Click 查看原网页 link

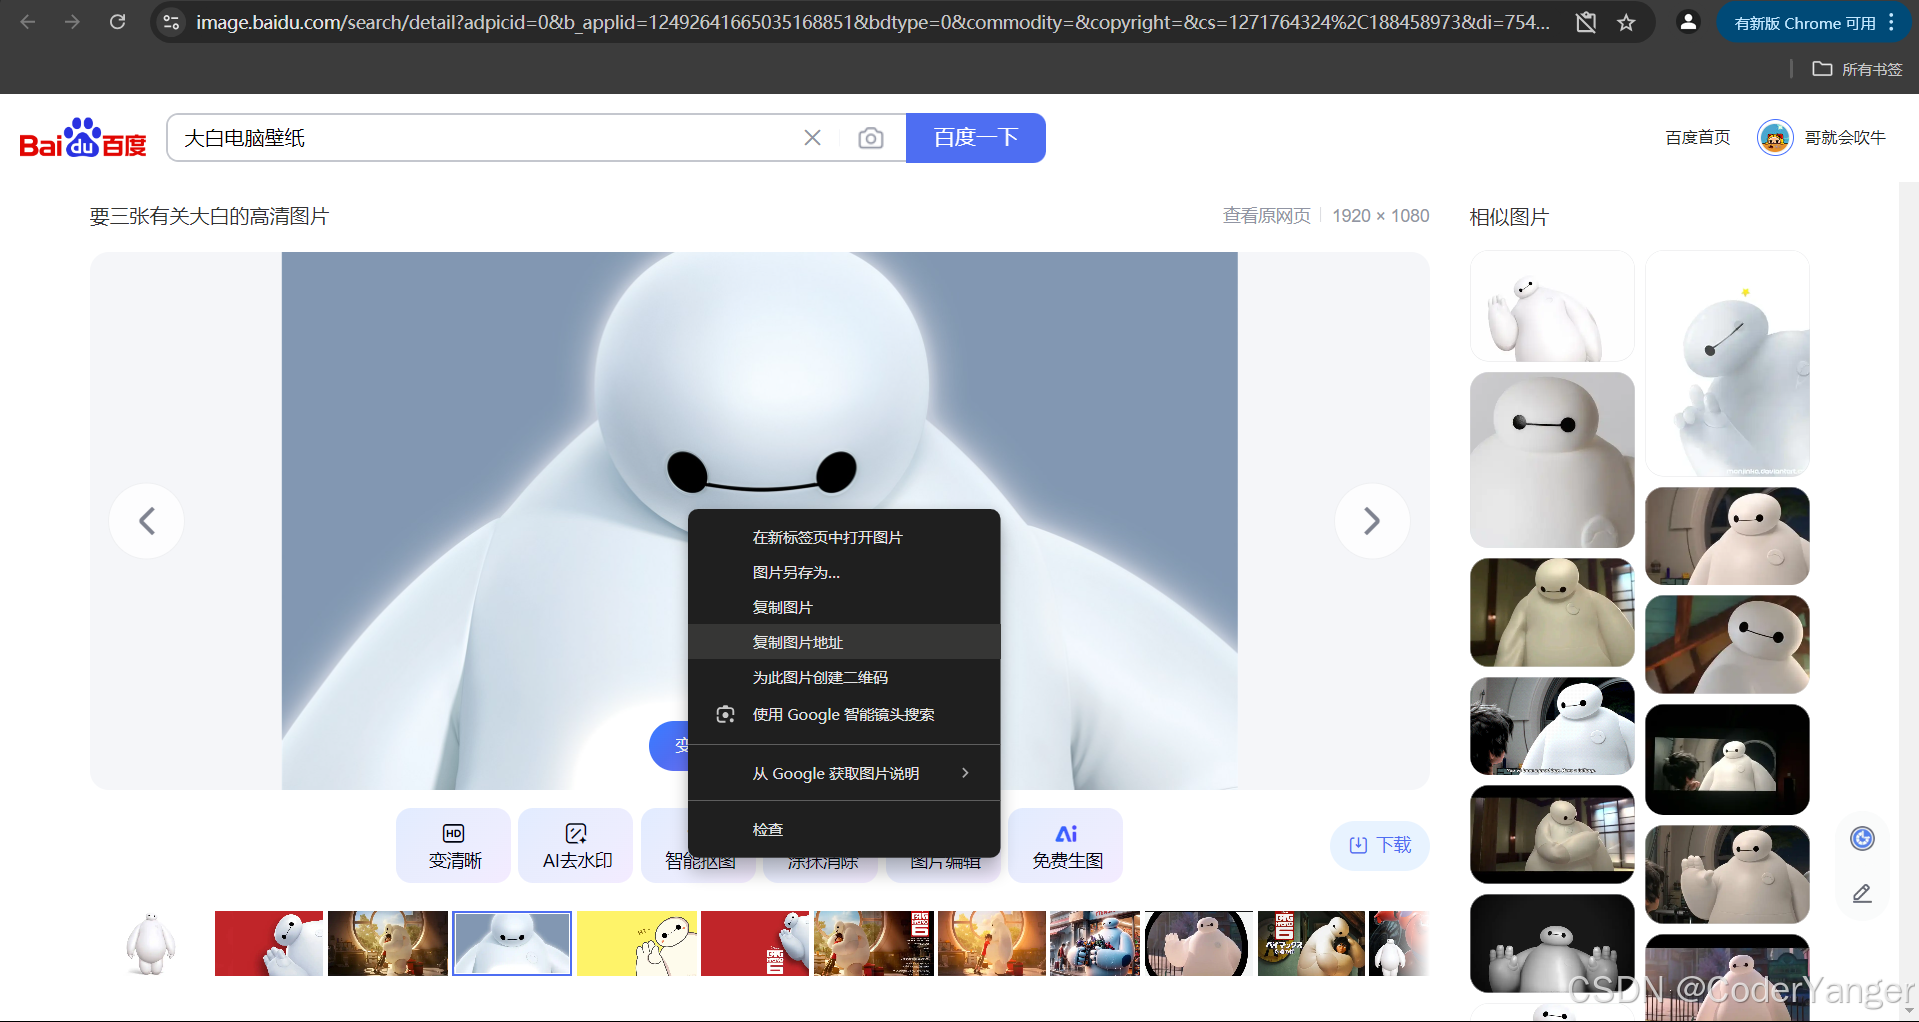(1266, 216)
